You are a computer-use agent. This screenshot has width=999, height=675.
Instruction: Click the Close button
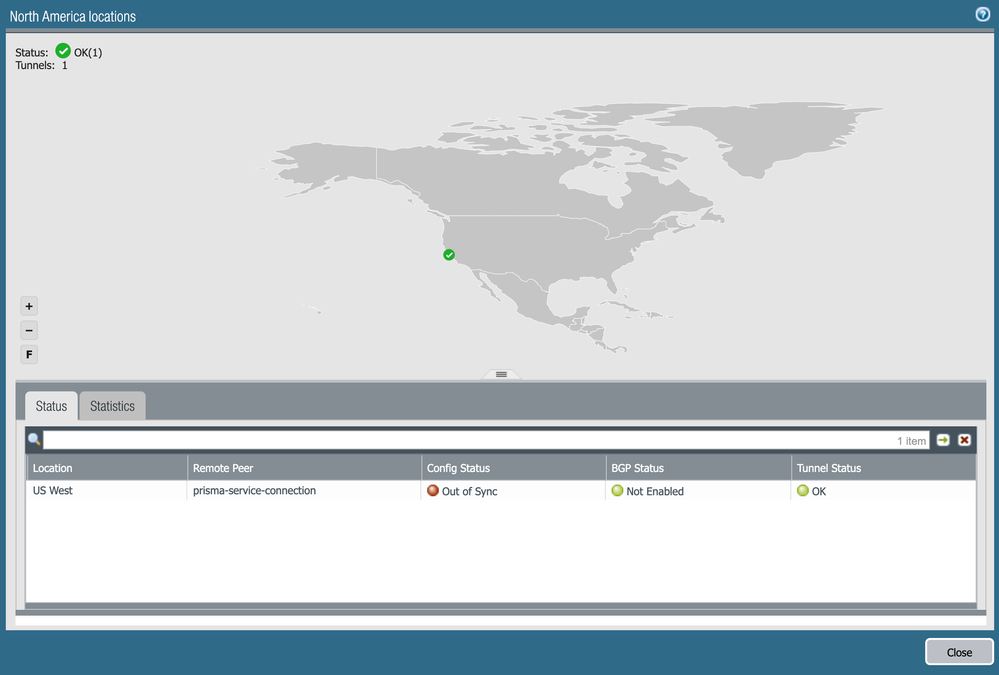click(959, 652)
